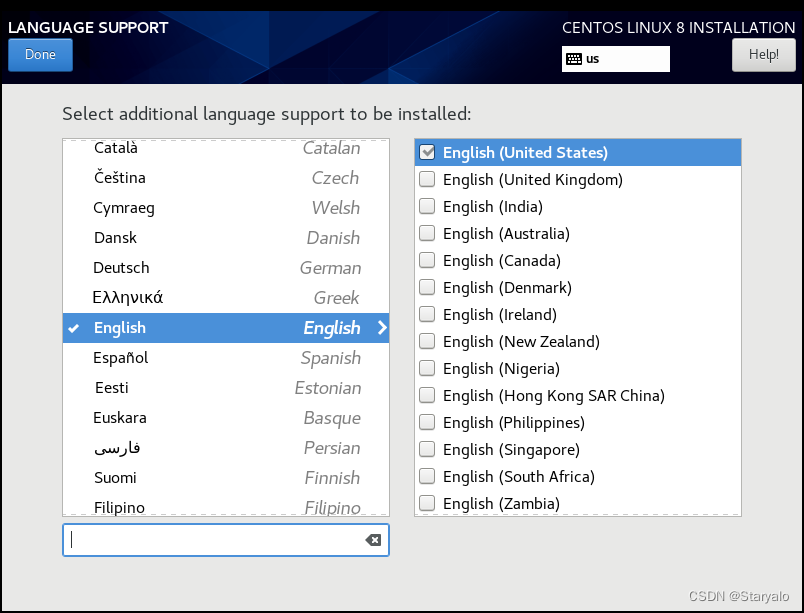Choose the Persian (فارسی) language row
The width and height of the screenshot is (804, 613).
(x=226, y=448)
